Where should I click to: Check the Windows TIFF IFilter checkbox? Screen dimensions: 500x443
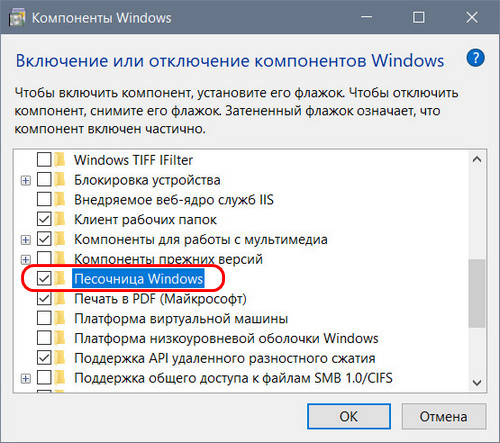[x=44, y=160]
